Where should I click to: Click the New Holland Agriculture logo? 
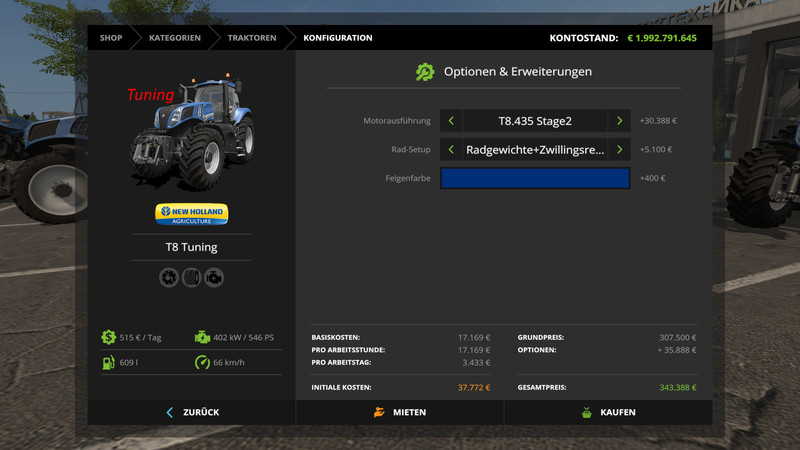[x=191, y=214]
